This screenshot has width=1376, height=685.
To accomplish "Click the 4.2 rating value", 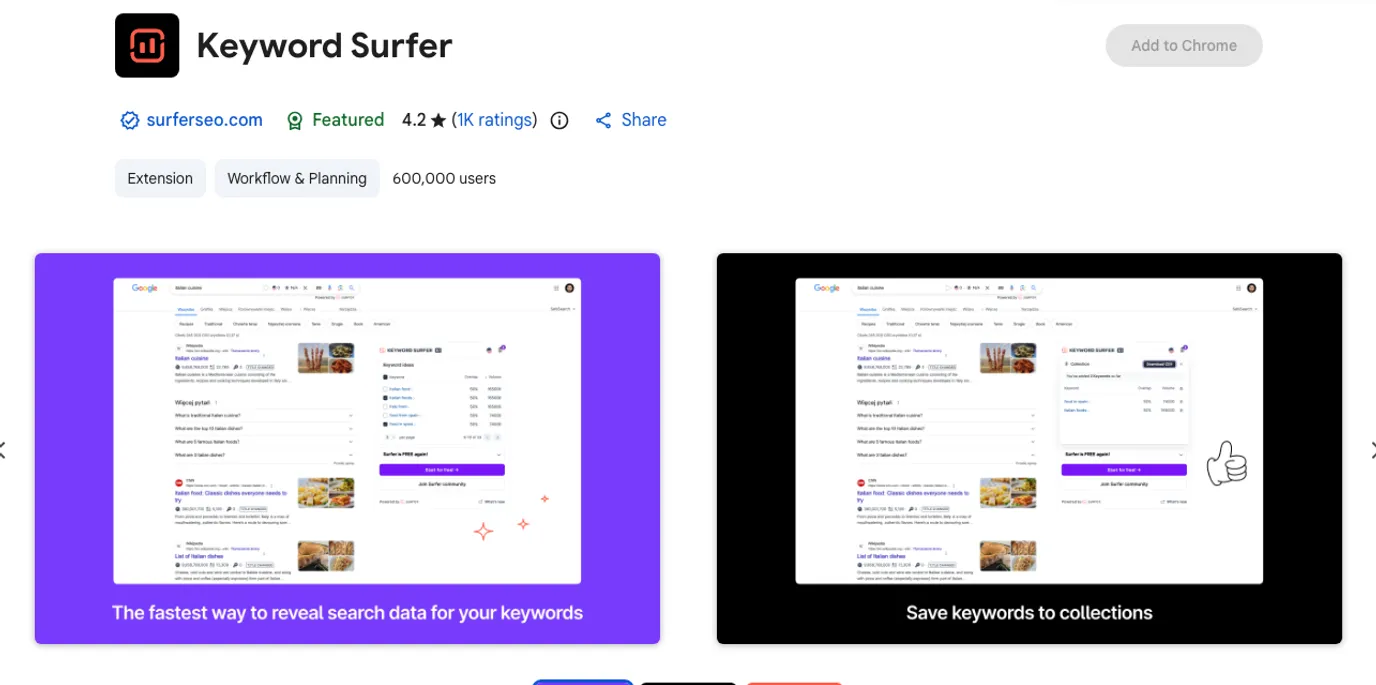I will point(414,120).
